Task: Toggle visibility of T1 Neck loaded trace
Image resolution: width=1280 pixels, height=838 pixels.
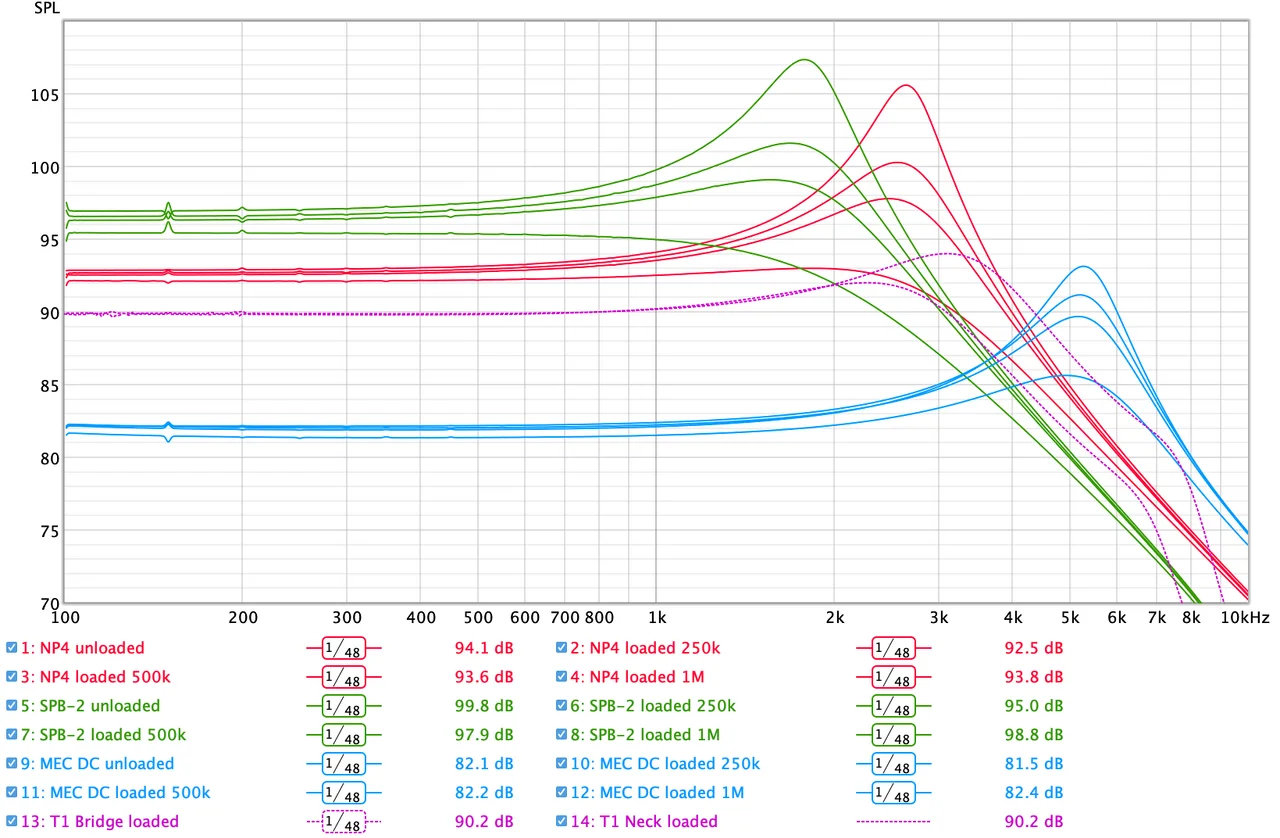Action: coord(562,822)
